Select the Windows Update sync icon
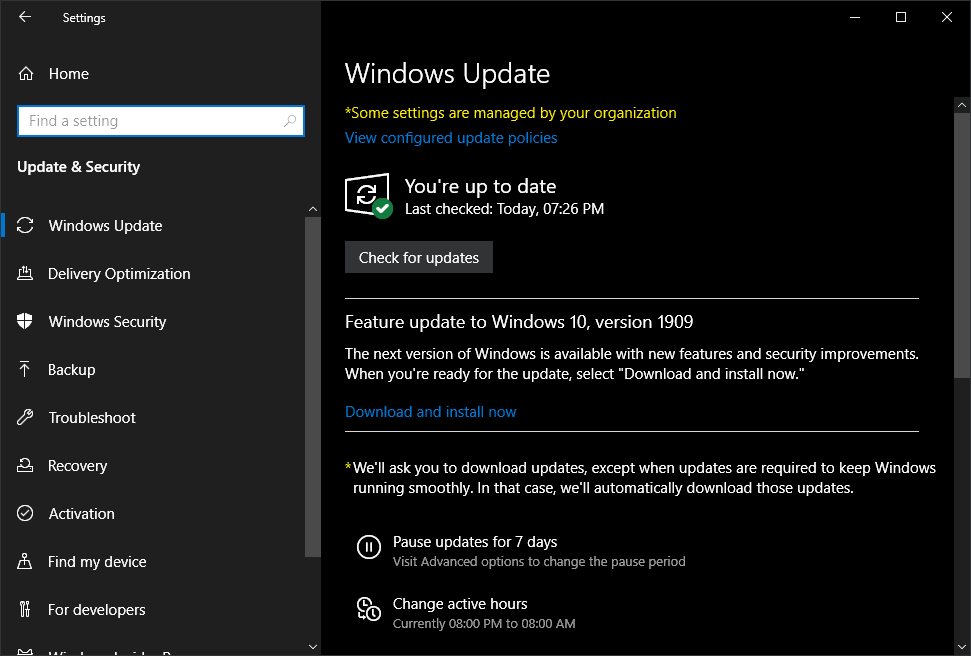The image size is (971, 656). [27, 225]
